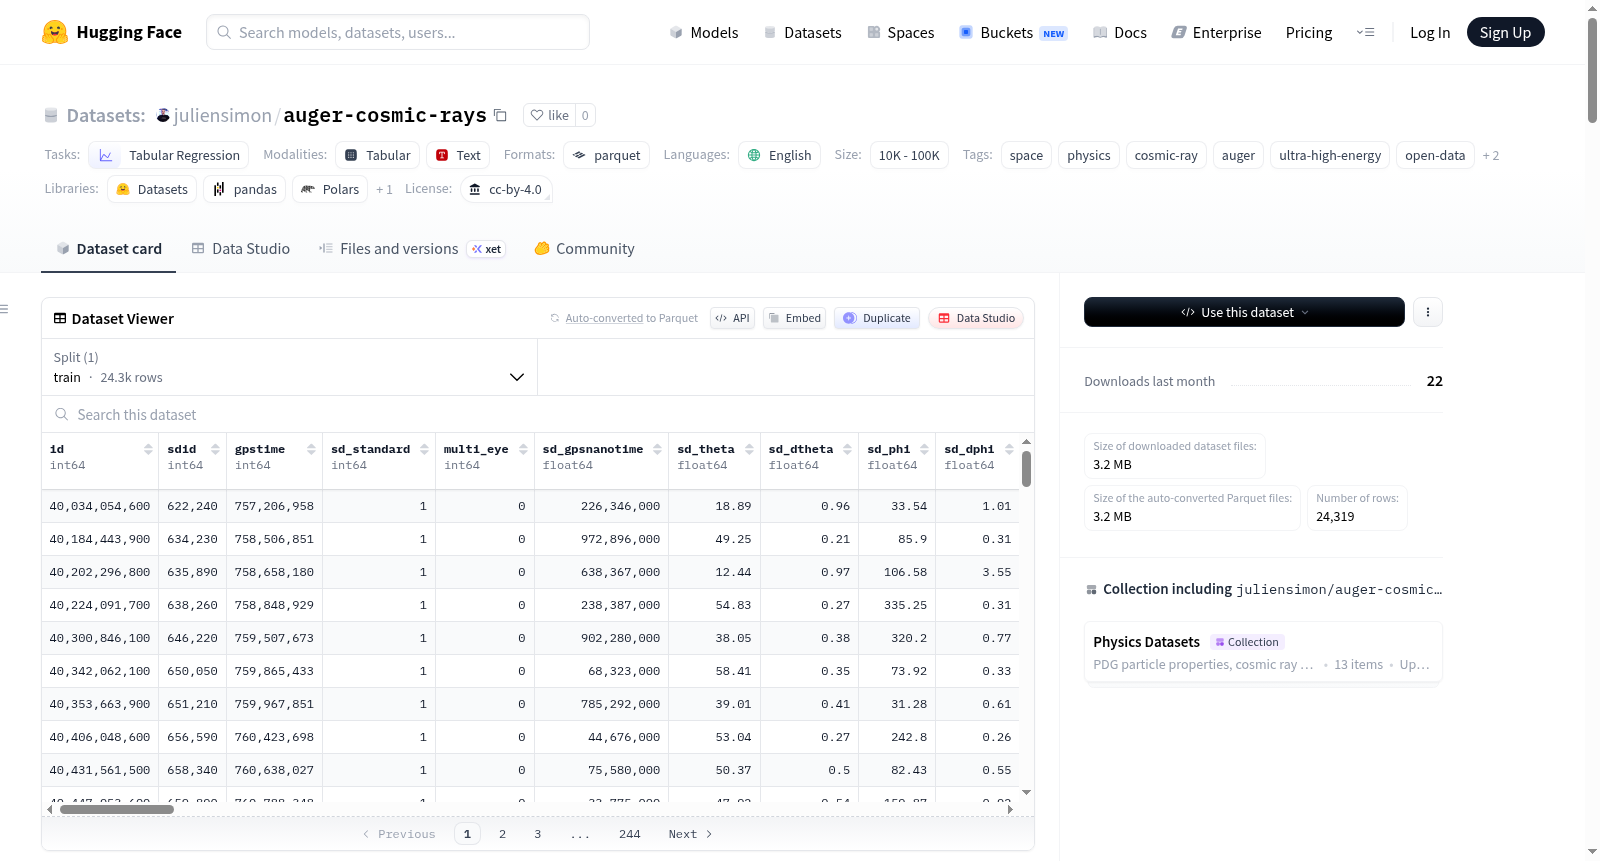The image size is (1600, 861).
Task: Sort the sd_standard column
Action: (425, 450)
